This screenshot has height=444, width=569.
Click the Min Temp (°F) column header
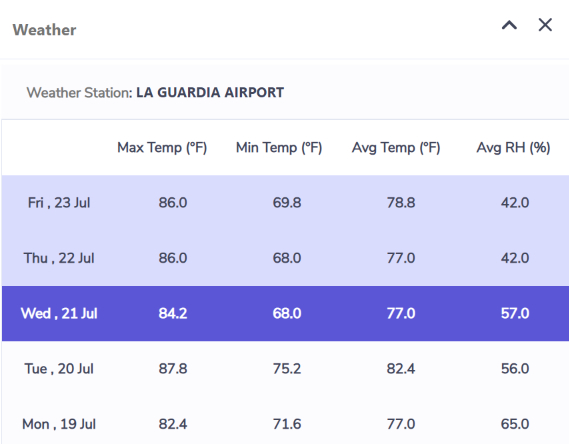click(279, 148)
